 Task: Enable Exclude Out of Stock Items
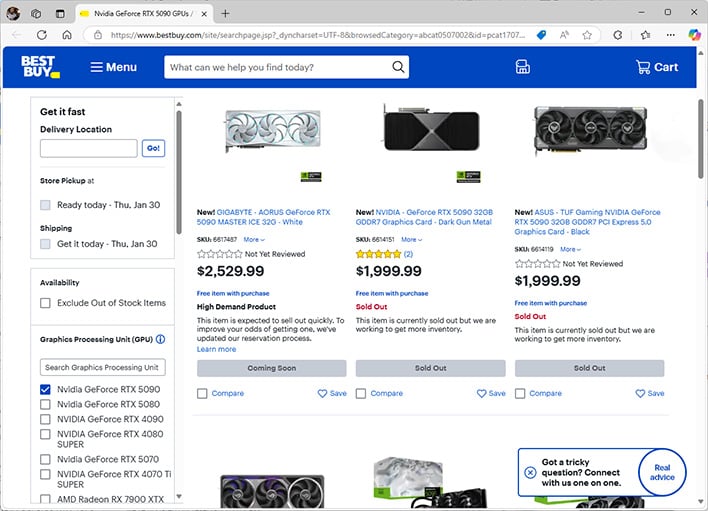[45, 303]
